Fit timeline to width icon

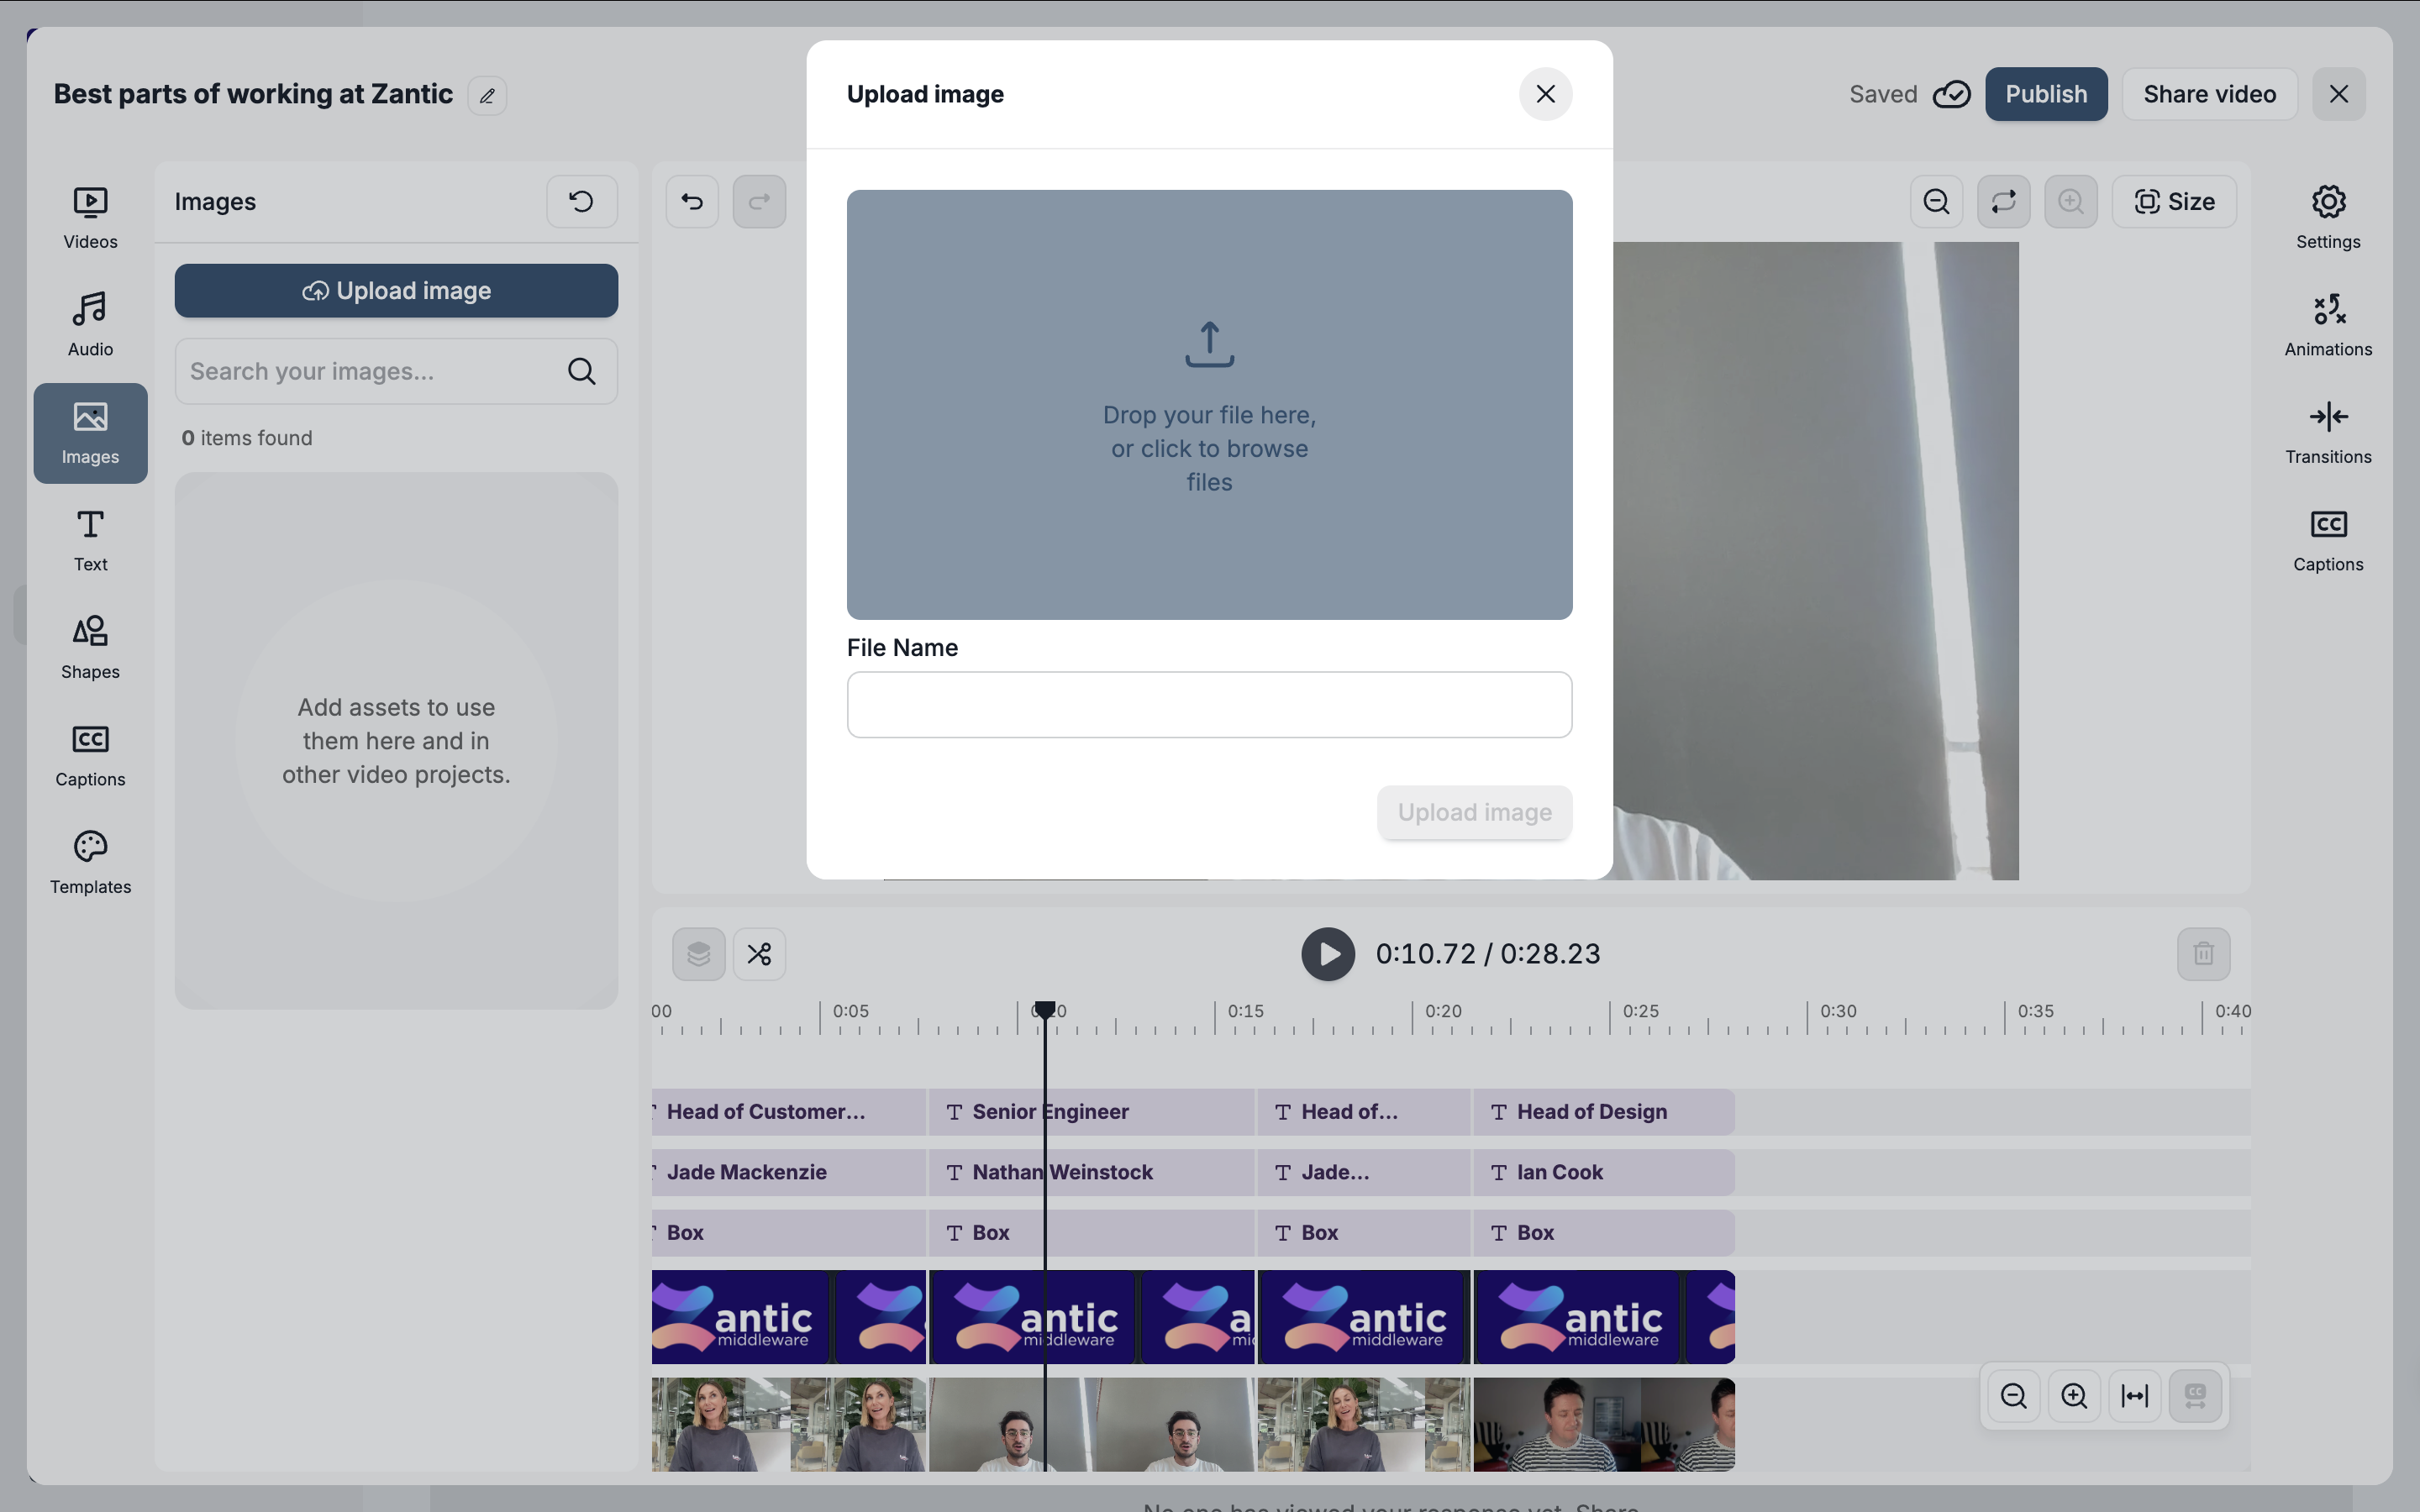[2134, 1396]
